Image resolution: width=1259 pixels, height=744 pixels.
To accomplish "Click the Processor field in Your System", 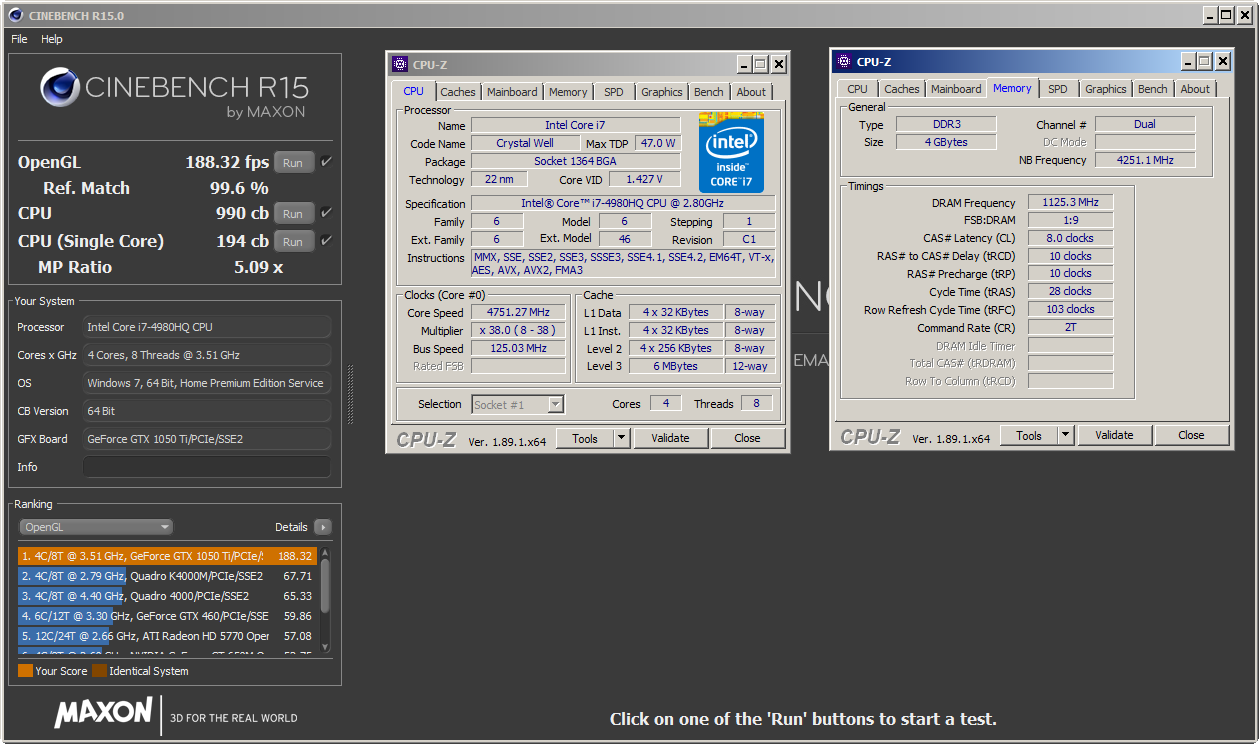I will pyautogui.click(x=206, y=327).
